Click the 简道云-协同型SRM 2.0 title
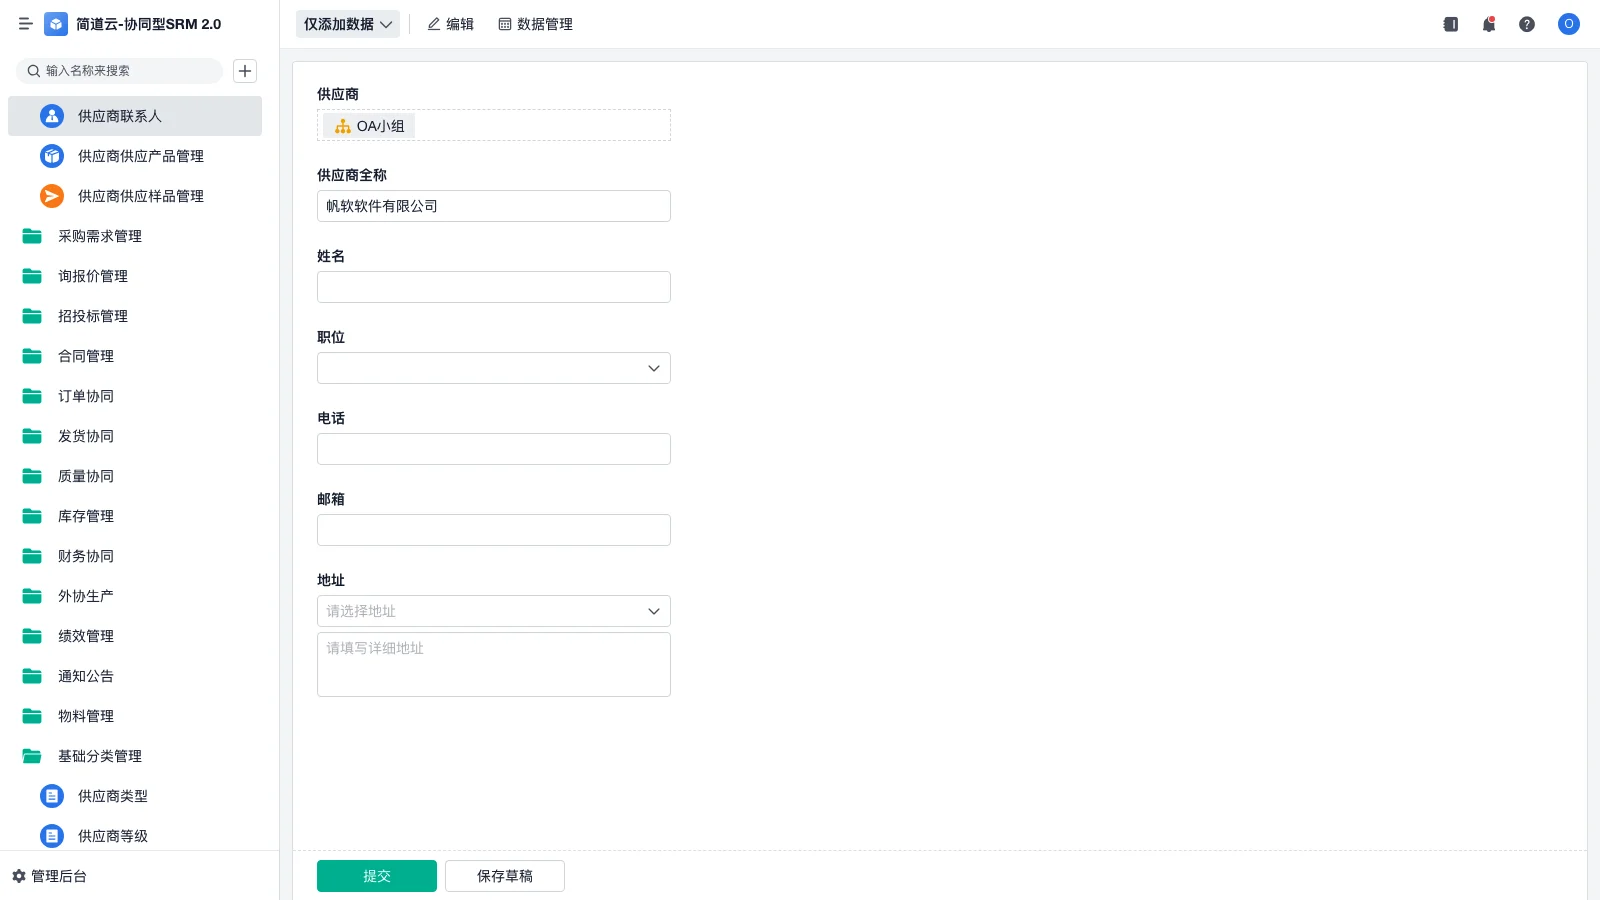 click(149, 24)
